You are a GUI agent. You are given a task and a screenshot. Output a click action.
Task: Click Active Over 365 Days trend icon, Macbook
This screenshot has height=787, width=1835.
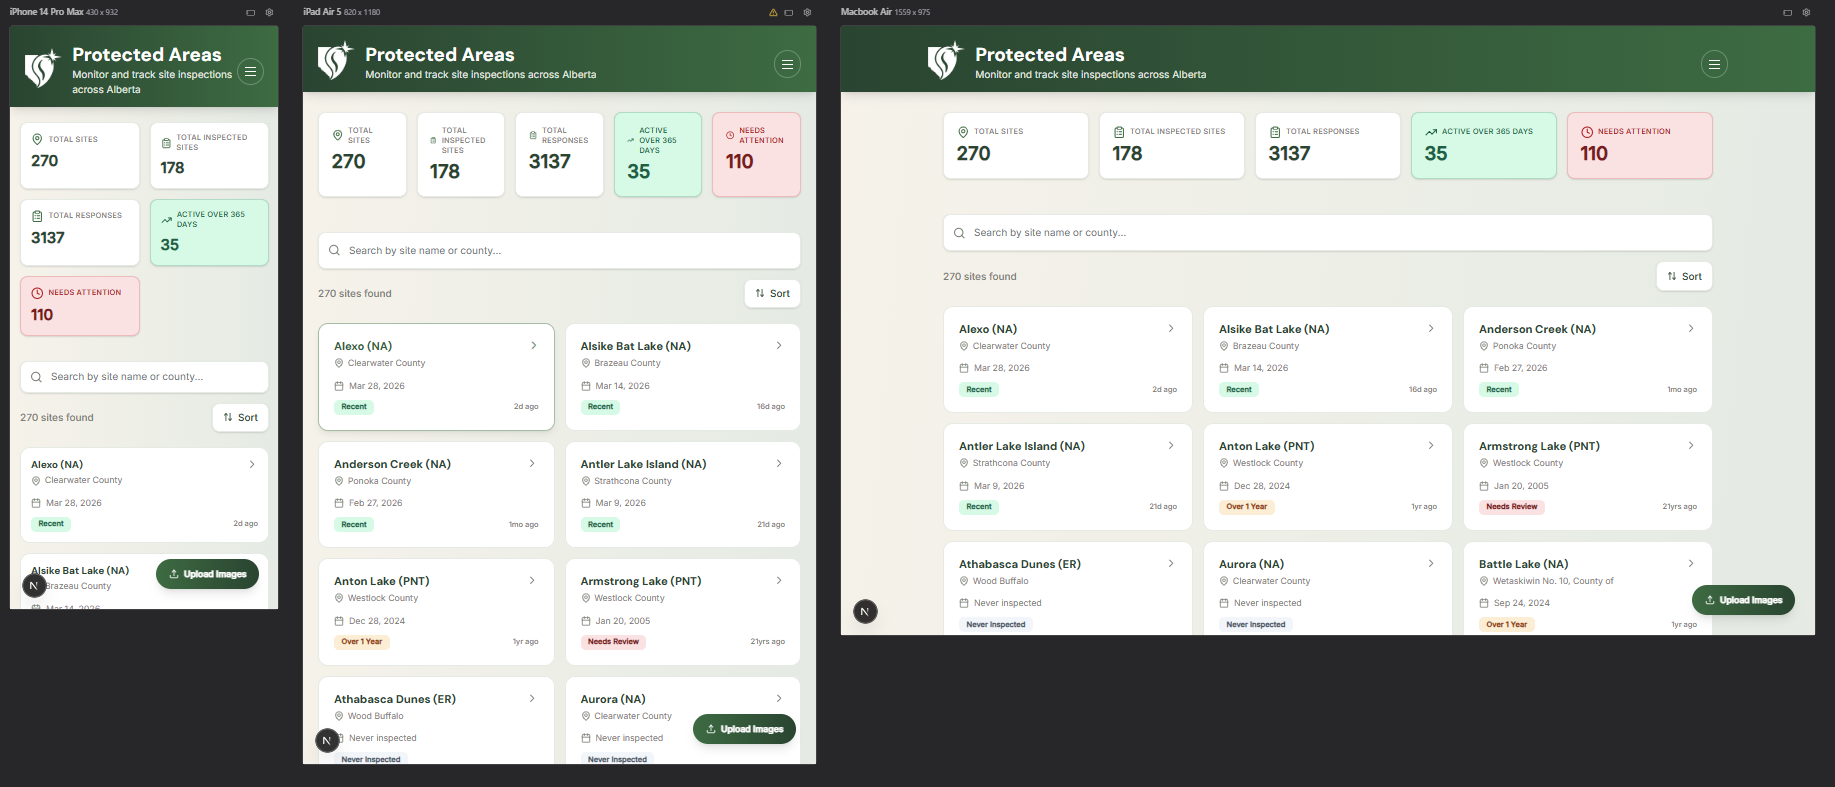(x=1431, y=132)
